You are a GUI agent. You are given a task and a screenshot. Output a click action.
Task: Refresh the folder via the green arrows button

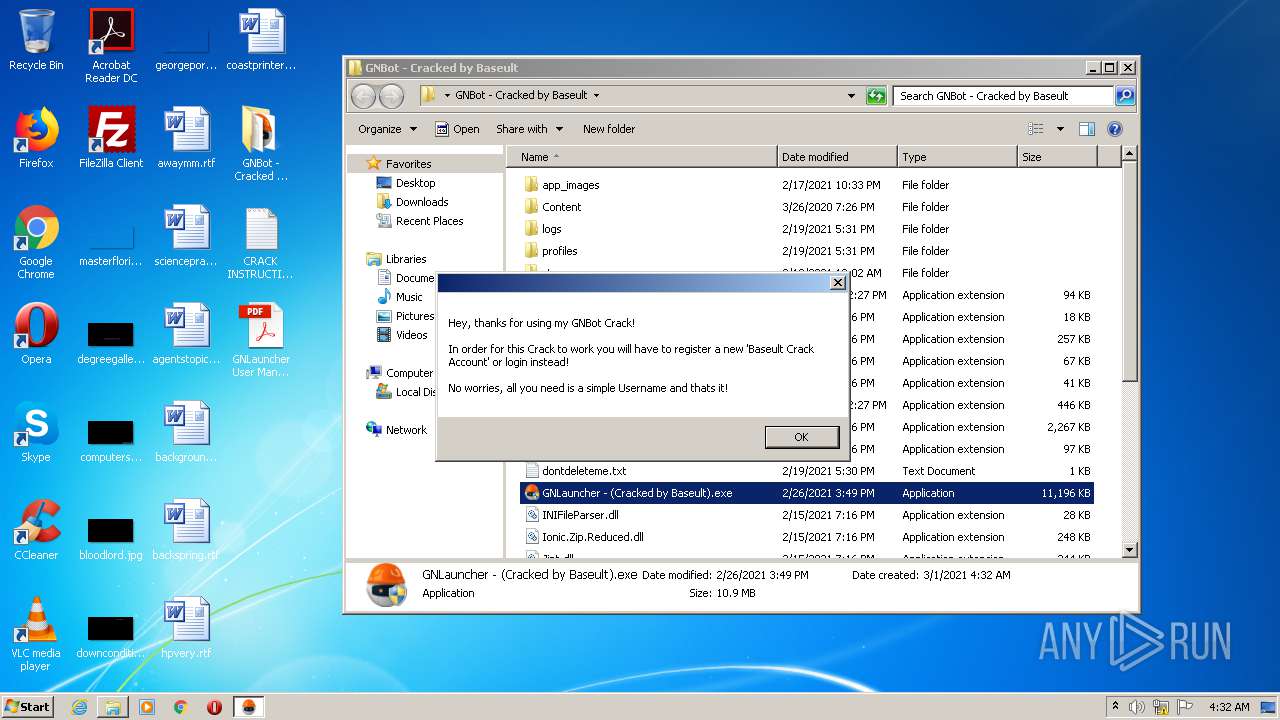click(x=876, y=96)
